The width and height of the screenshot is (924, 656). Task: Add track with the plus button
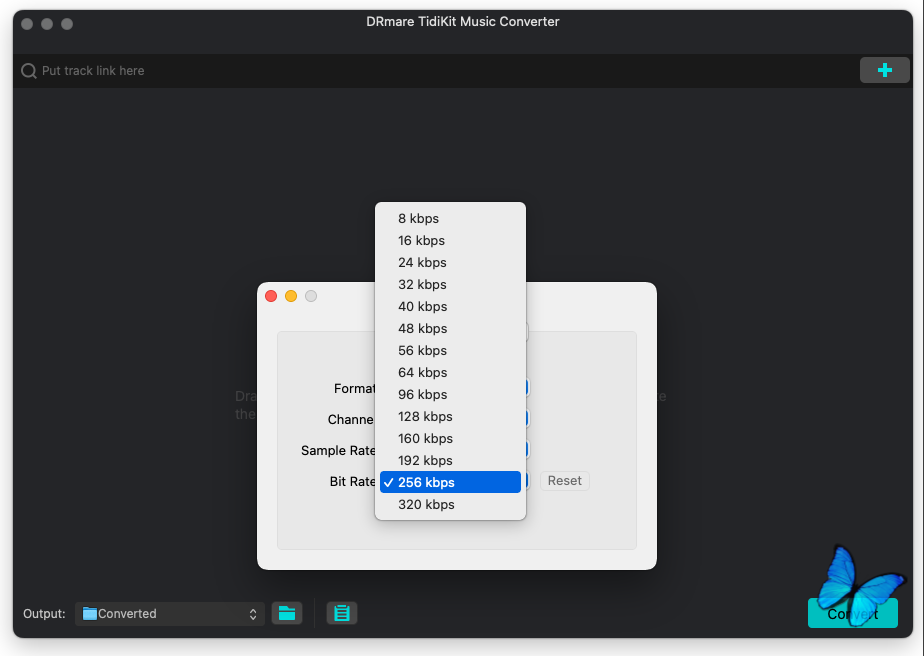[884, 70]
